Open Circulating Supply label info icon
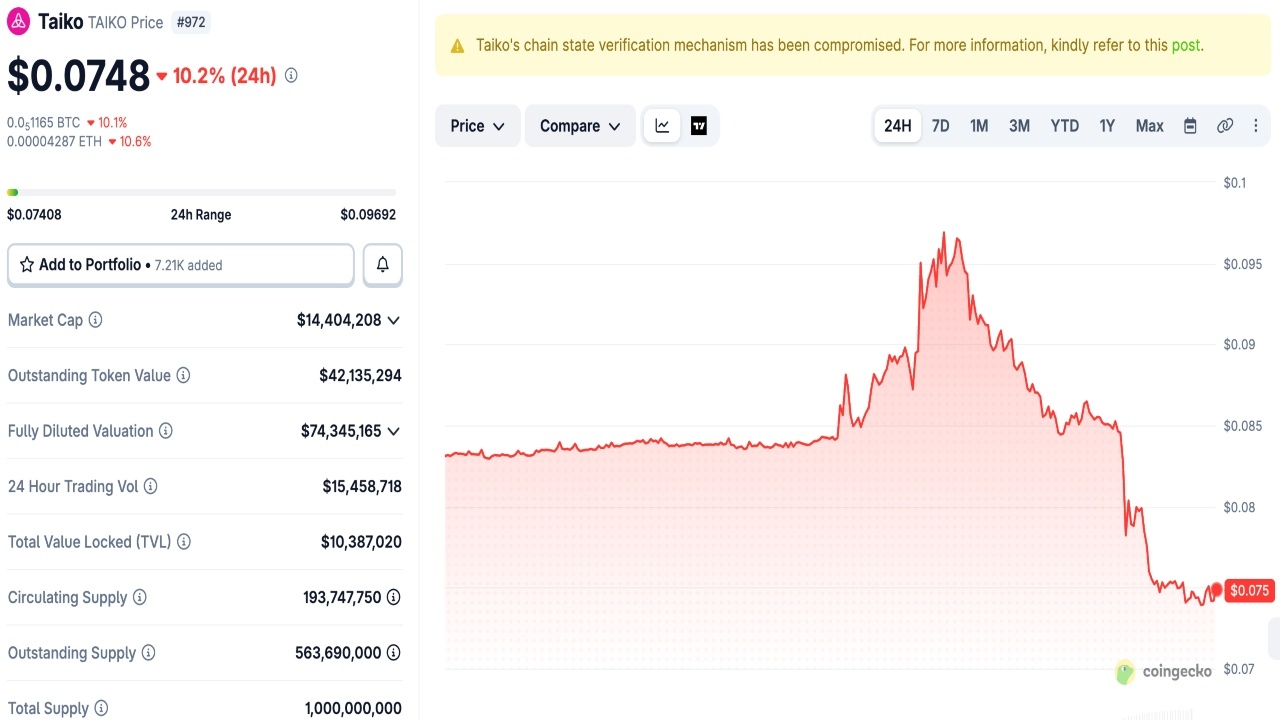Image resolution: width=1280 pixels, height=720 pixels. tap(140, 597)
